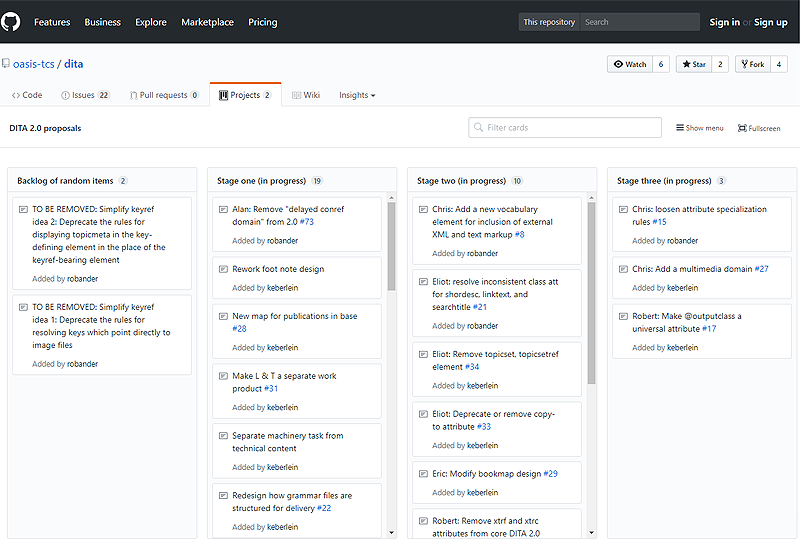This screenshot has height=540, width=800.
Task: Open Explore in the top navigation
Action: [151, 22]
